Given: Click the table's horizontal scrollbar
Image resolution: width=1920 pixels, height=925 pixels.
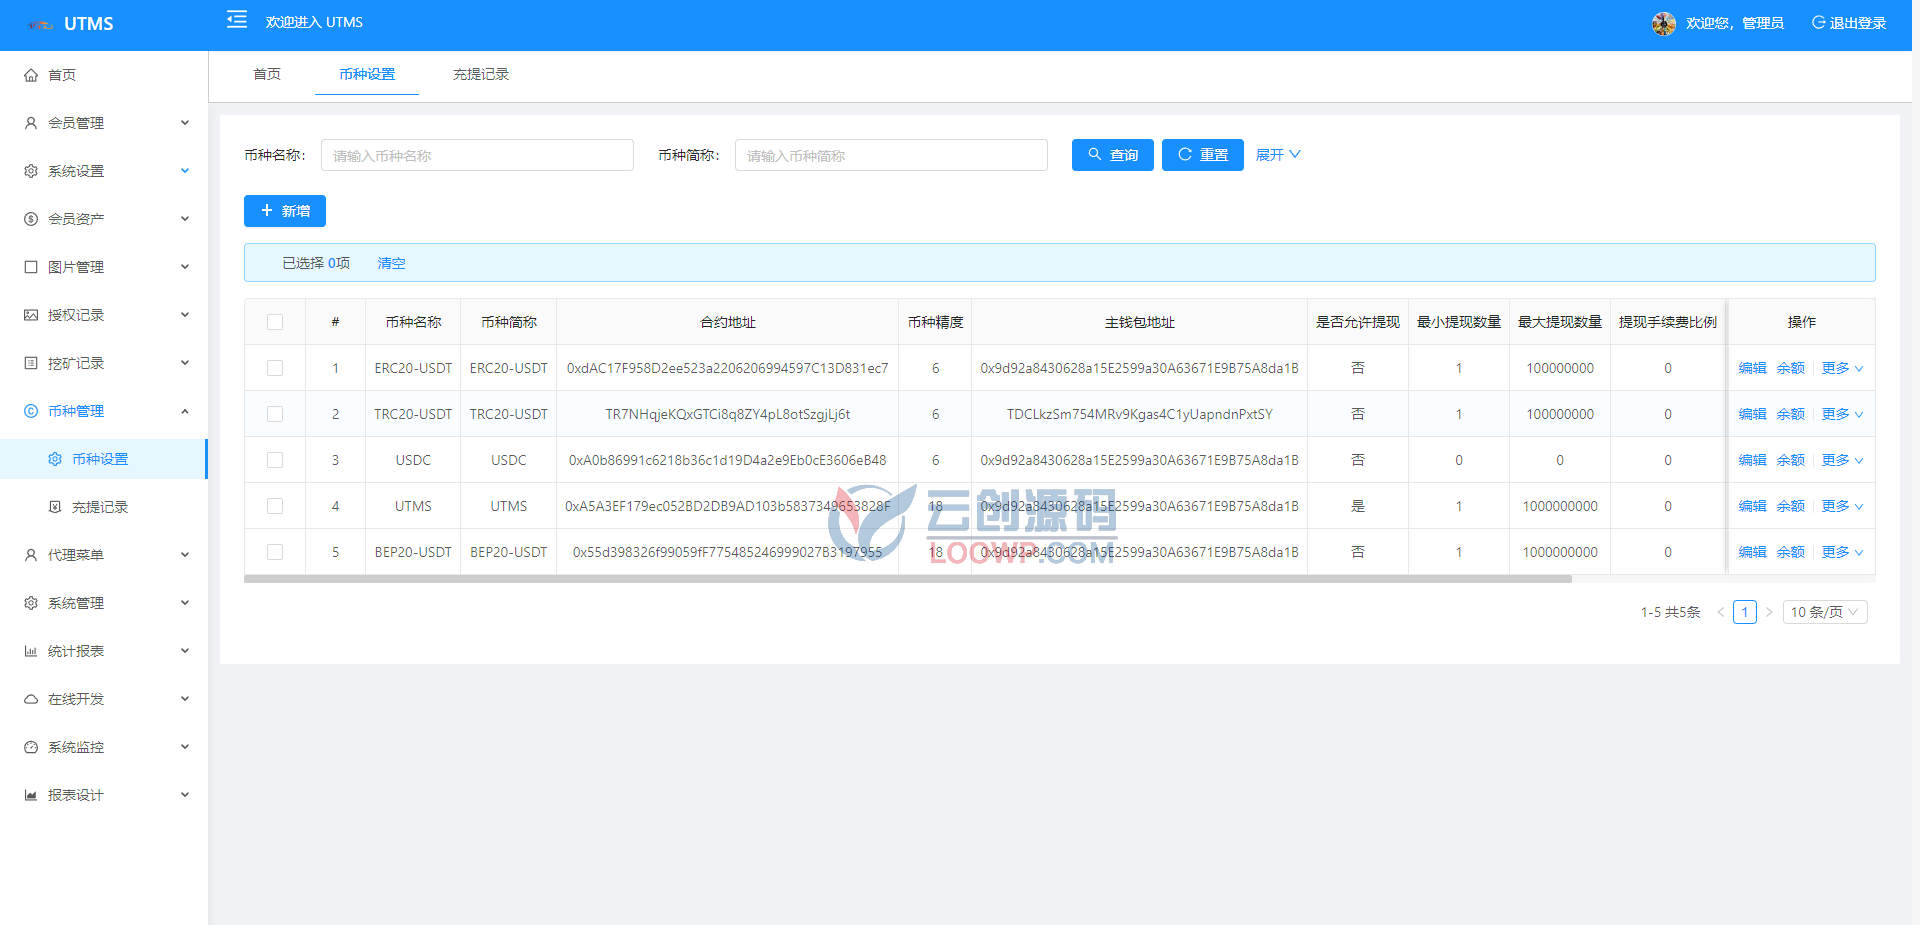Looking at the screenshot, I should pos(908,579).
